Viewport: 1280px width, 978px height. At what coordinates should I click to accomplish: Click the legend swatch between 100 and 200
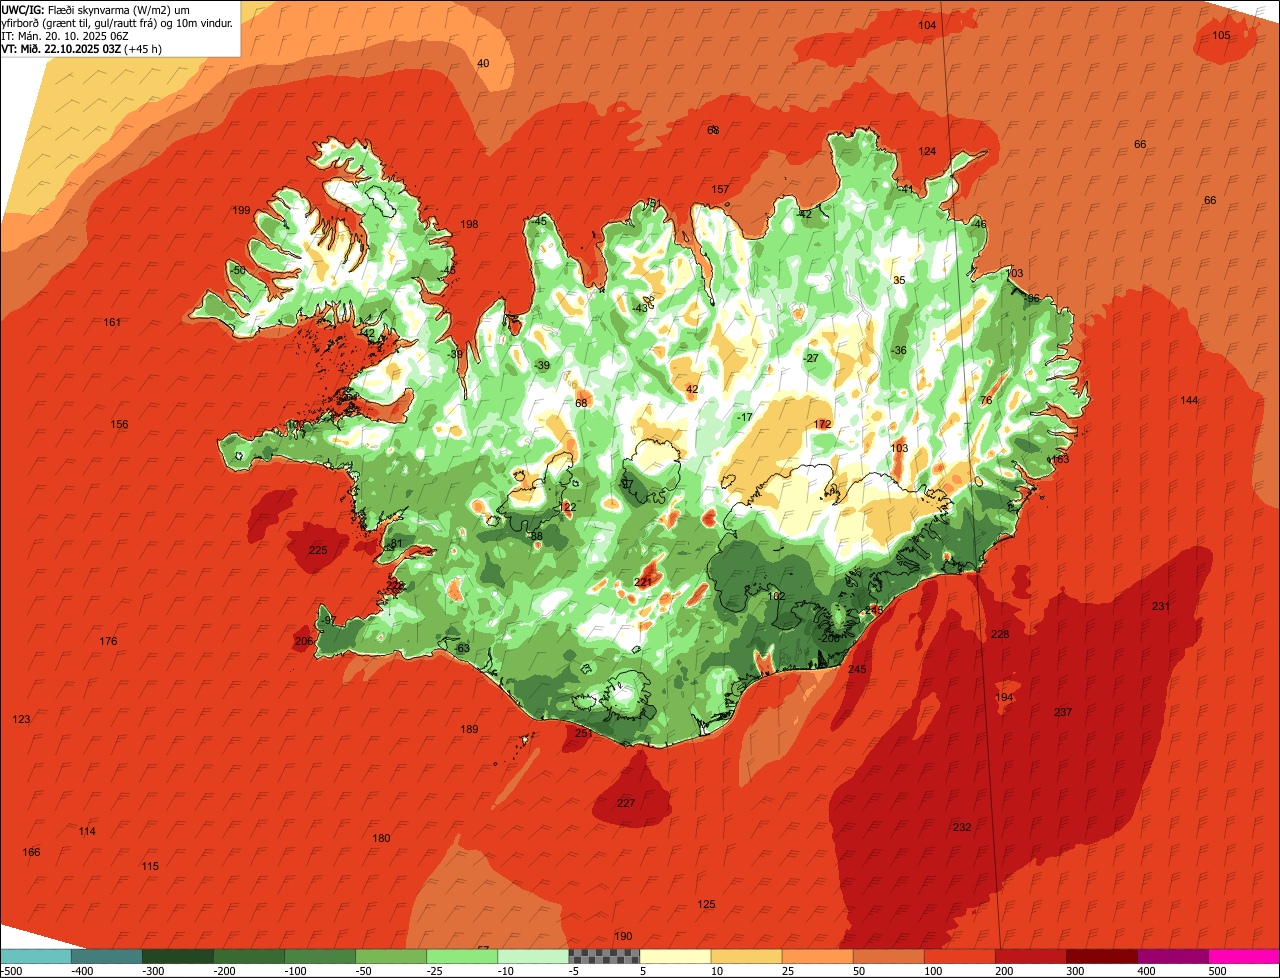click(959, 956)
